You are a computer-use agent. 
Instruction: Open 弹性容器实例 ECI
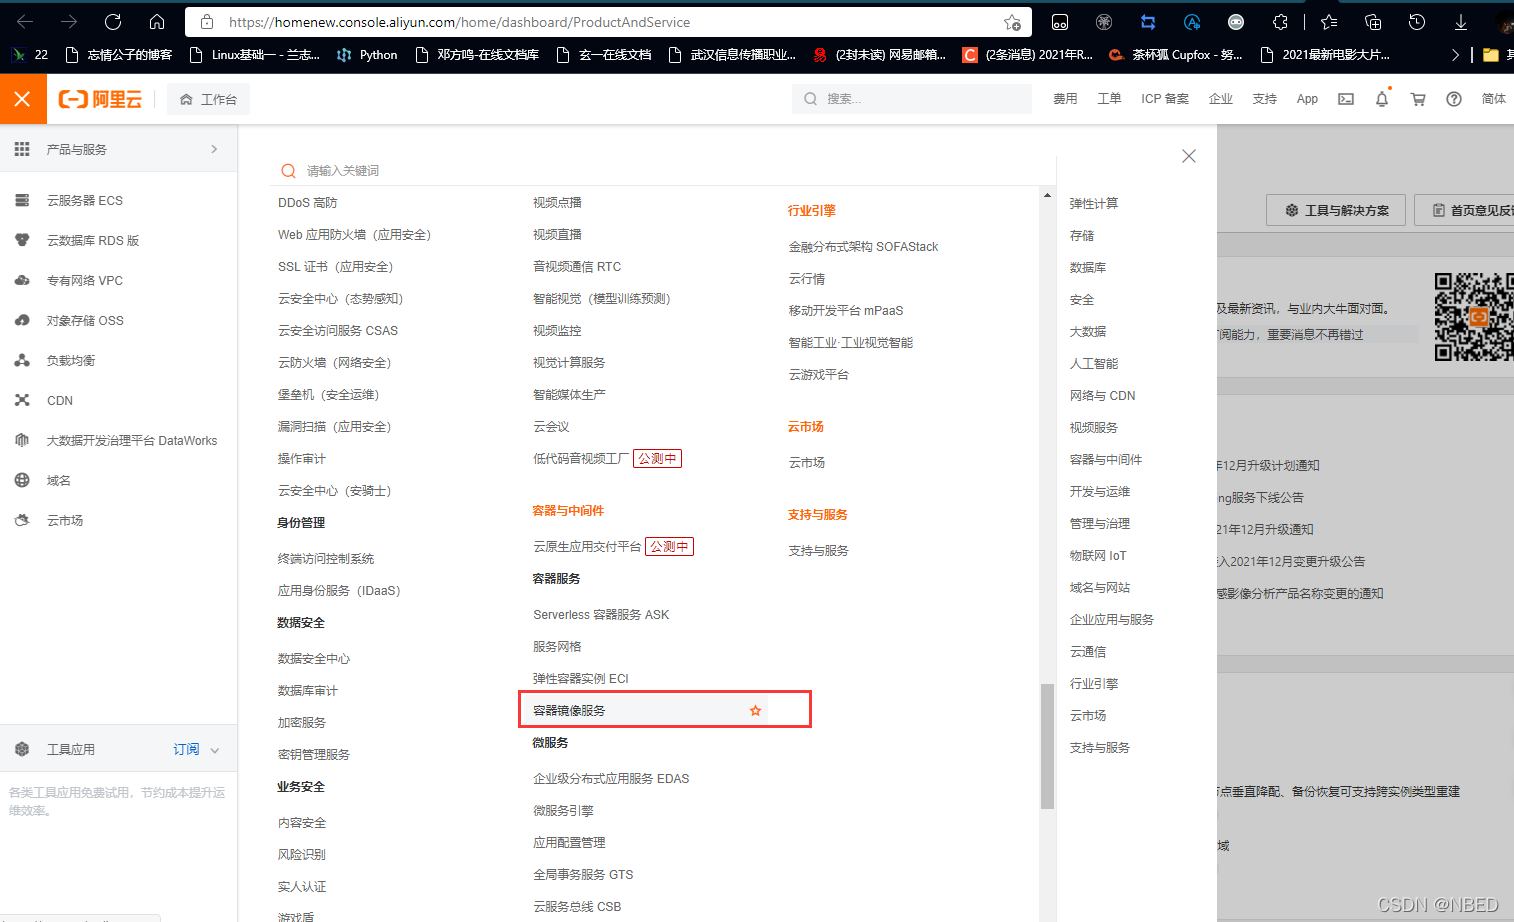point(581,679)
